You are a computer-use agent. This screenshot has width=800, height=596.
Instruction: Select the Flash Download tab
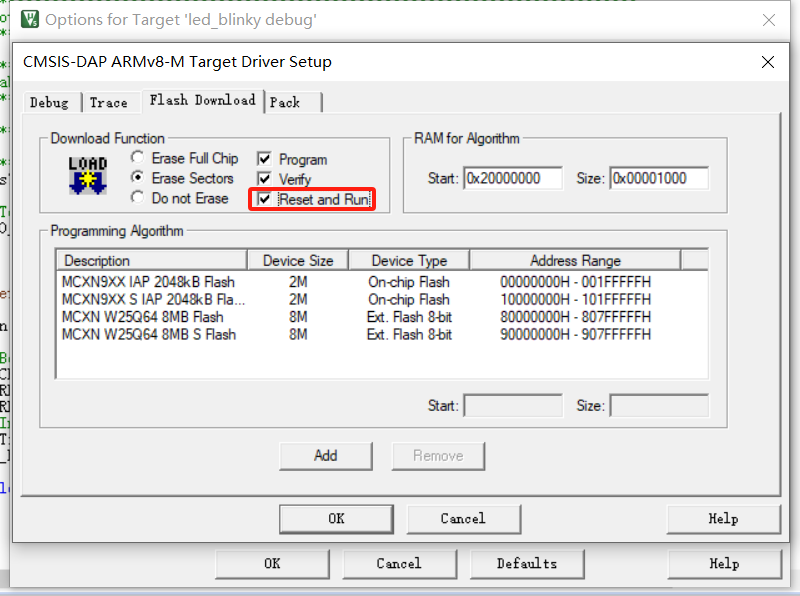point(203,100)
